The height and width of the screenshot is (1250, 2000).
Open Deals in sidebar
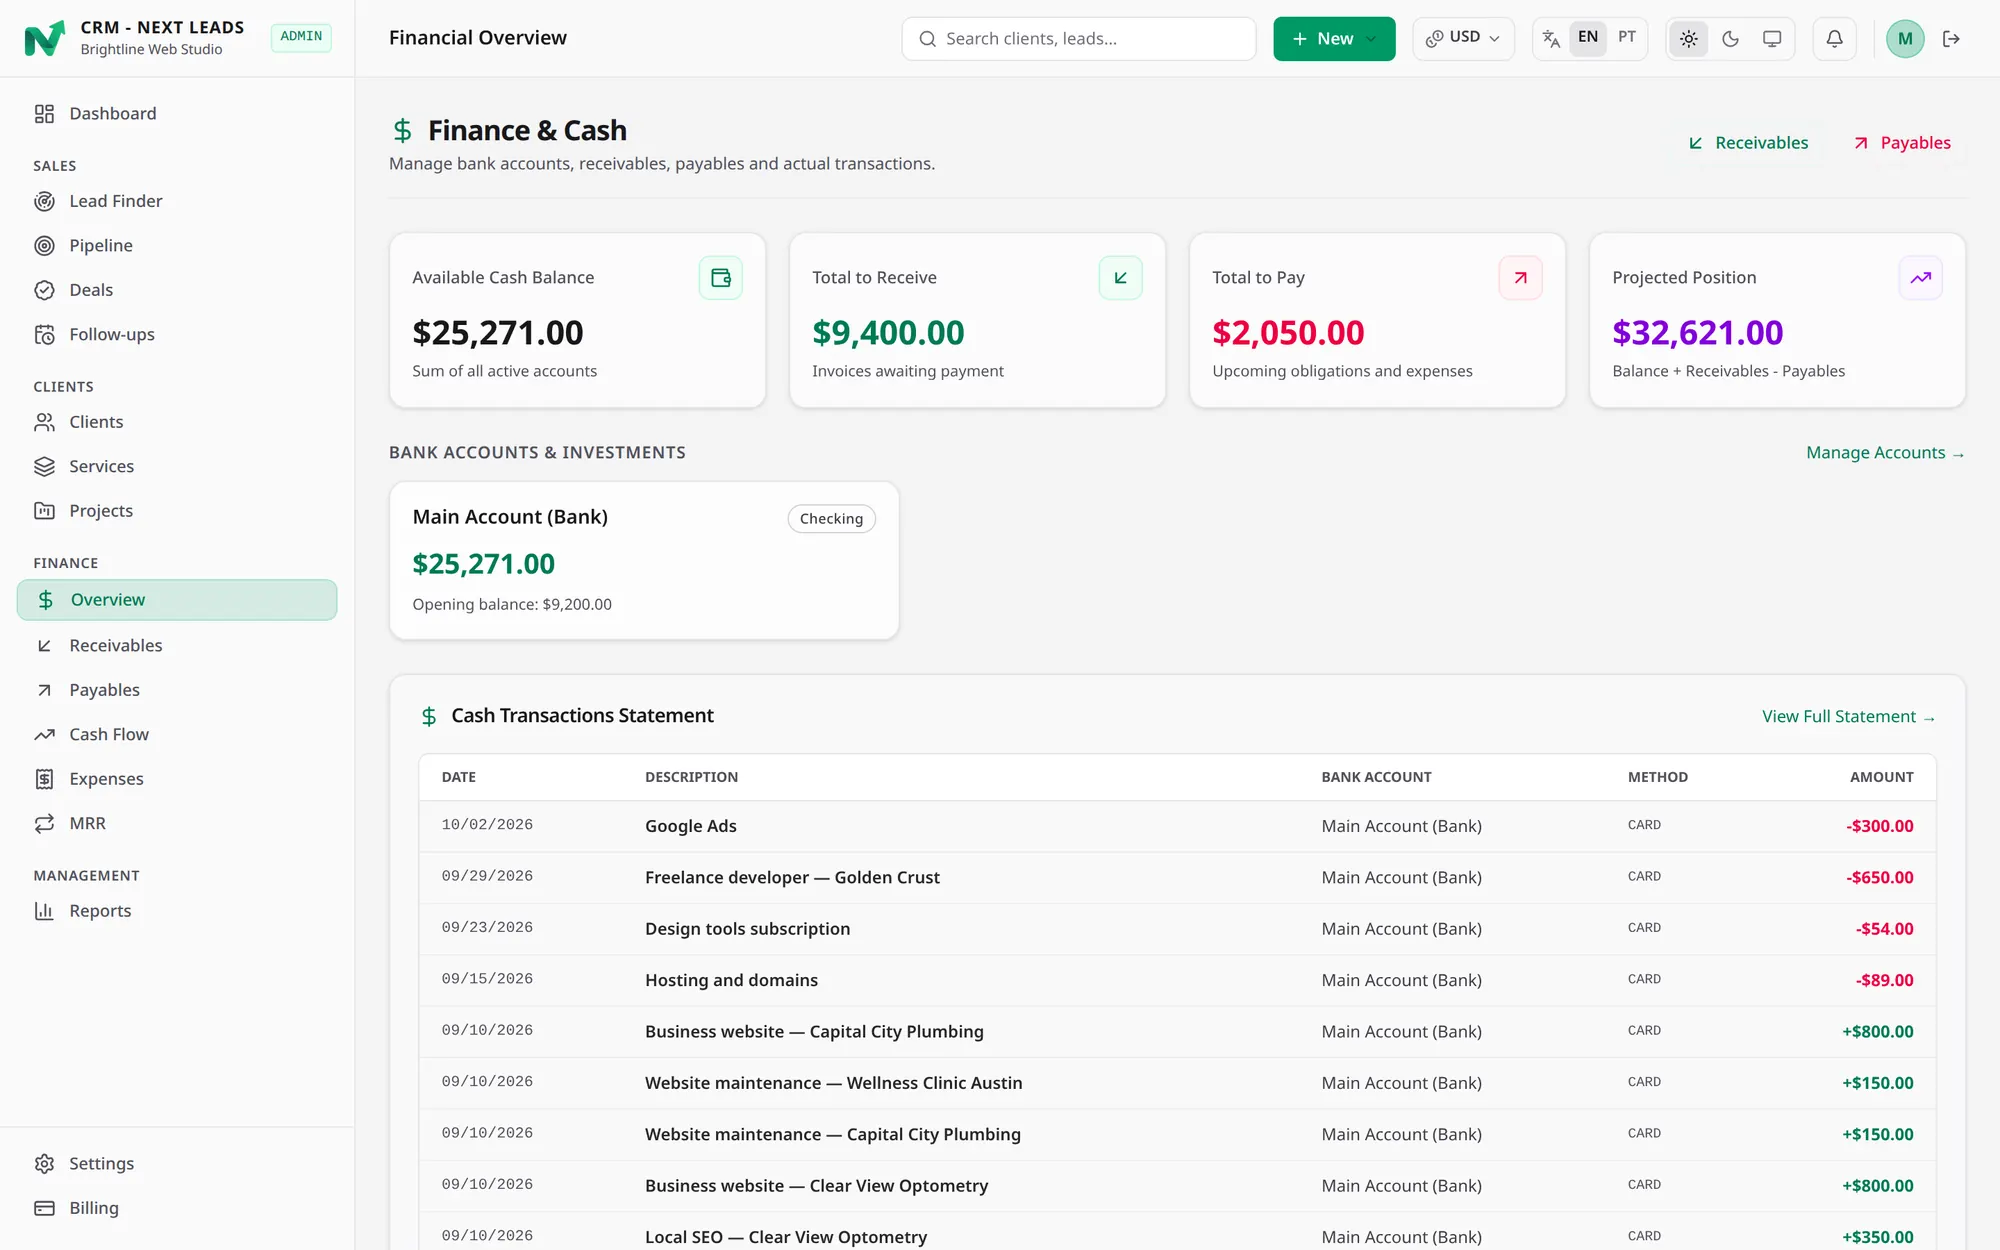[x=177, y=290]
